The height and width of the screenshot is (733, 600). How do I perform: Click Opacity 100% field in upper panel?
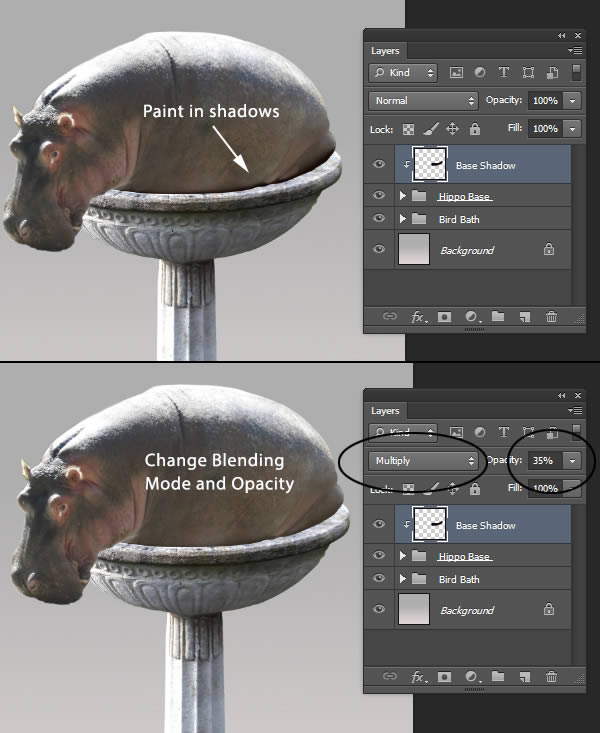click(546, 101)
